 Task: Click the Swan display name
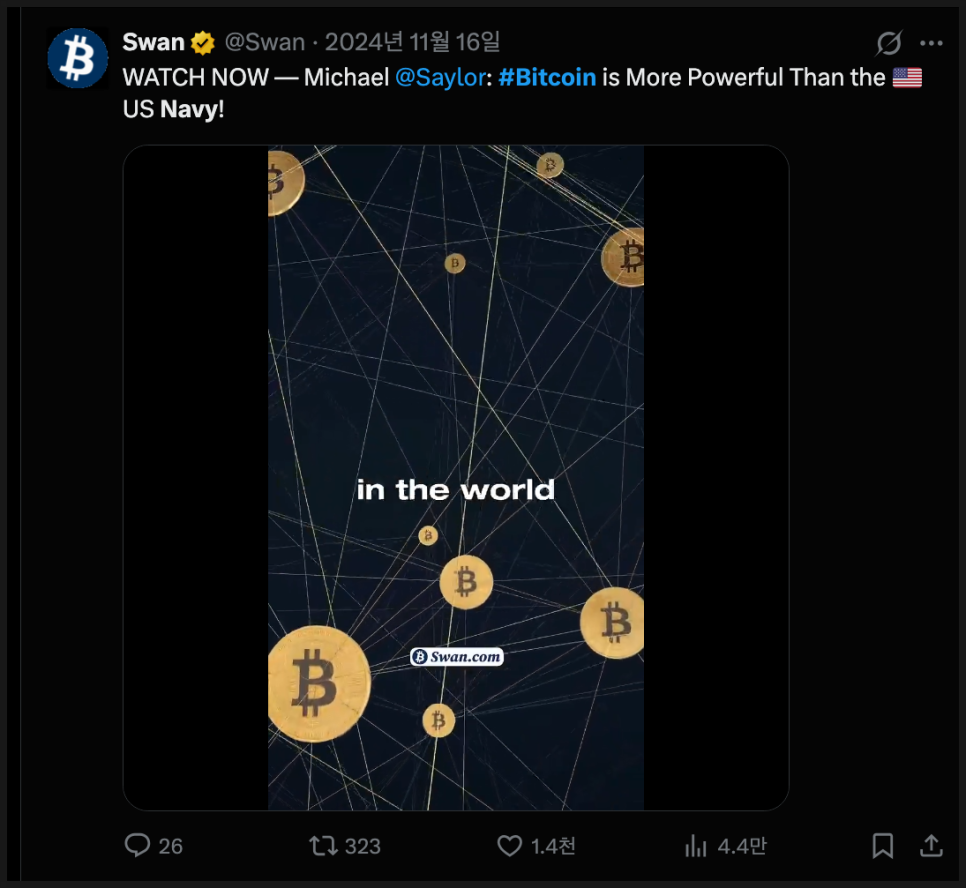[x=153, y=42]
